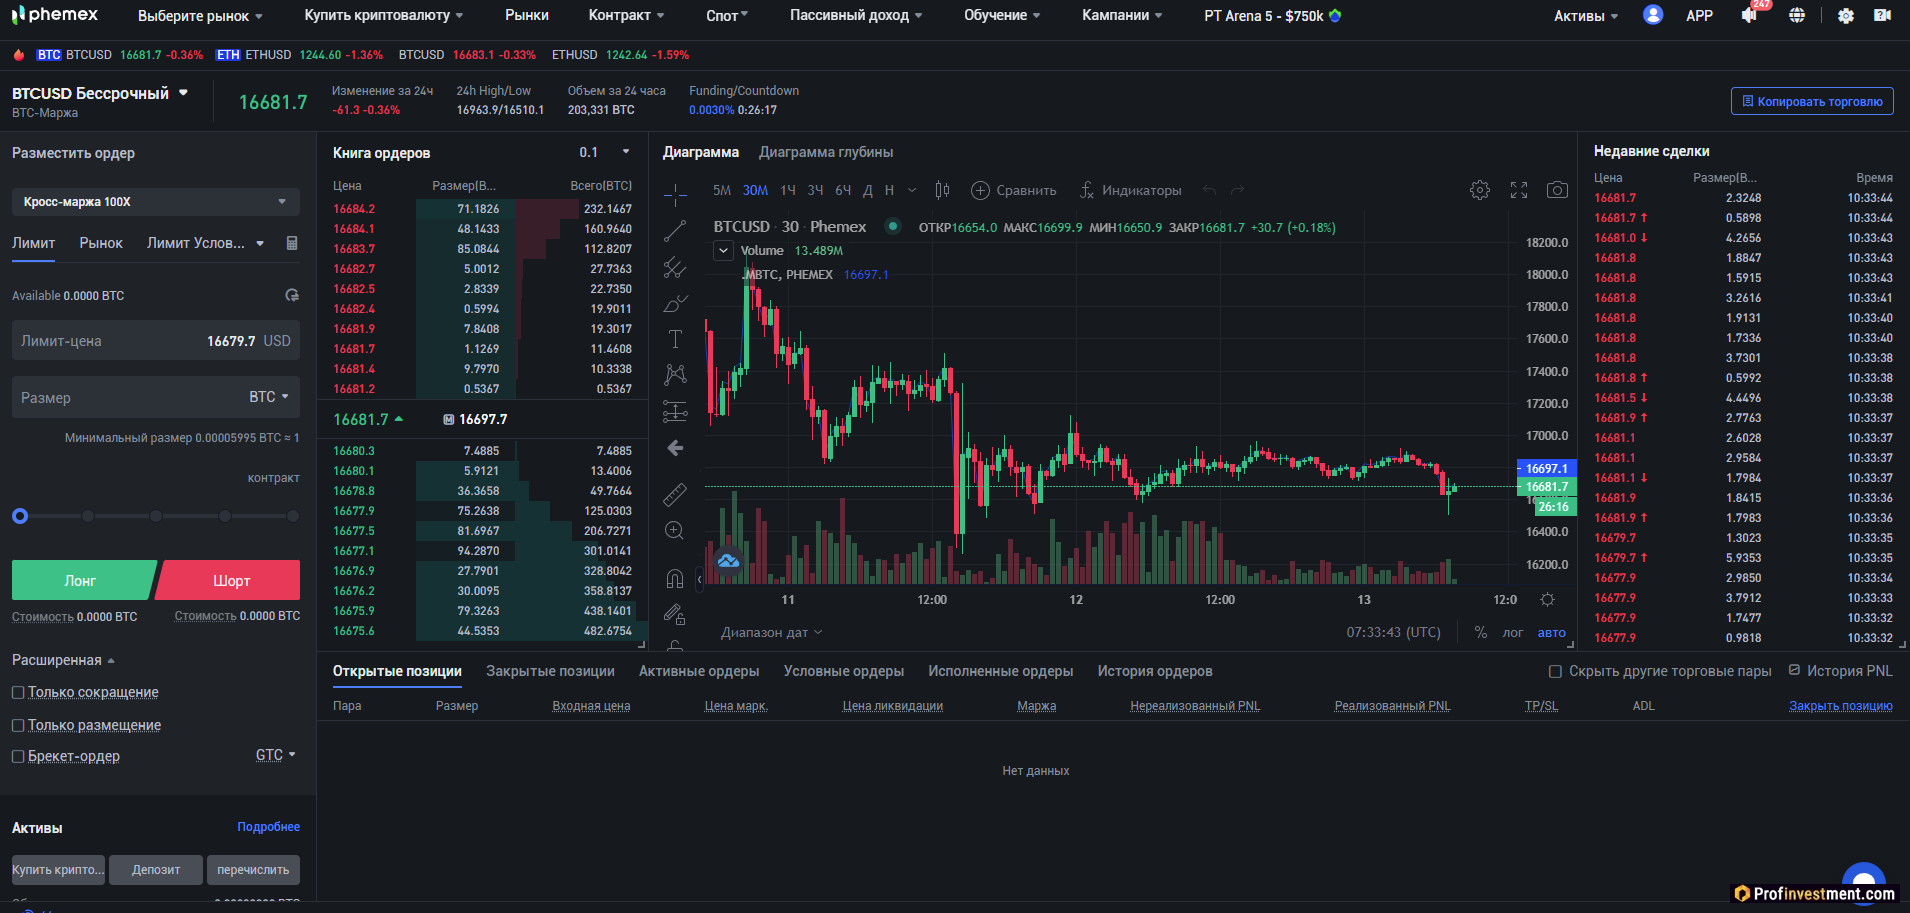Image resolution: width=1910 pixels, height=913 pixels.
Task: Open the site settings gear in header
Action: click(1846, 15)
